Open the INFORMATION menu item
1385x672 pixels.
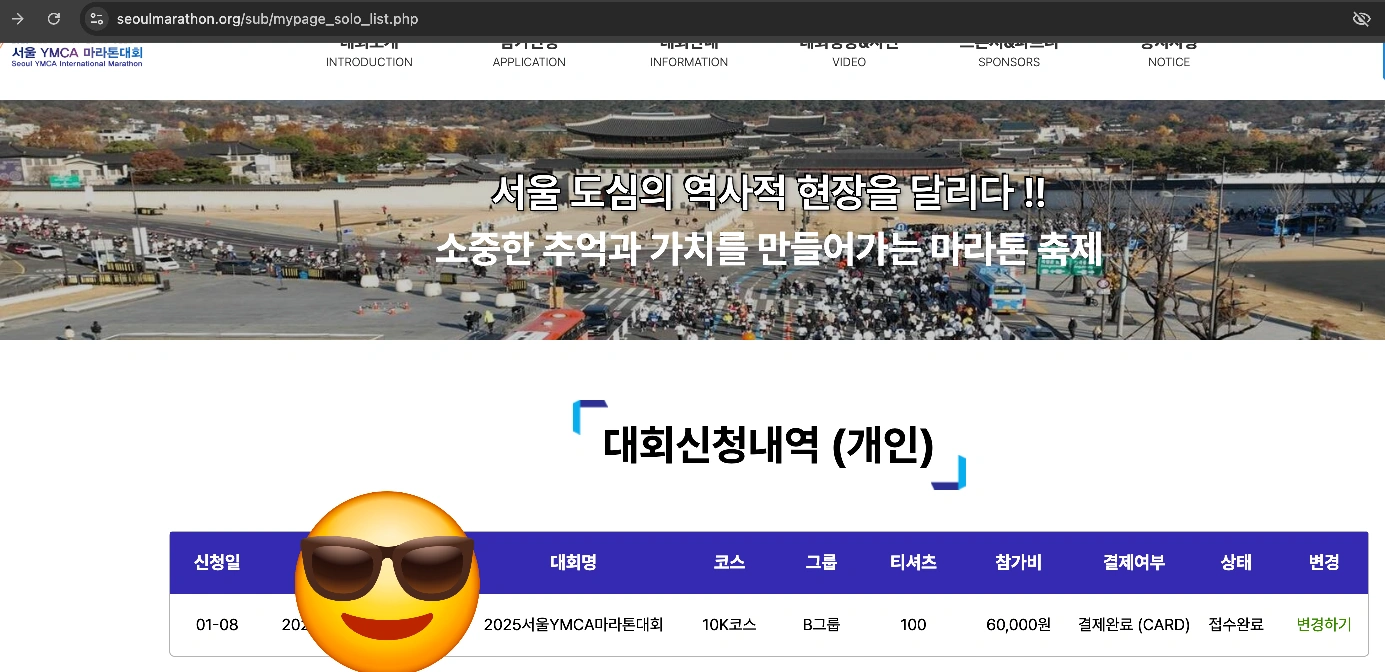coord(688,62)
